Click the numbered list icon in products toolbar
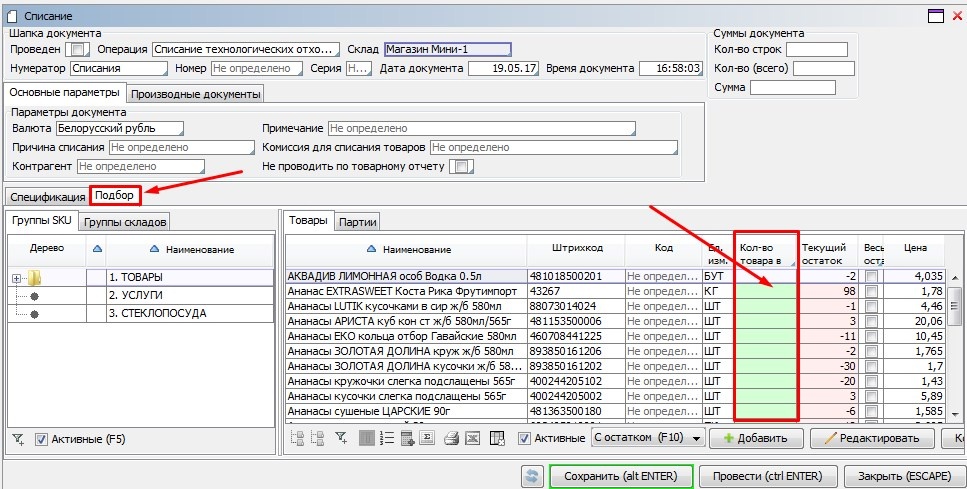 tap(386, 438)
